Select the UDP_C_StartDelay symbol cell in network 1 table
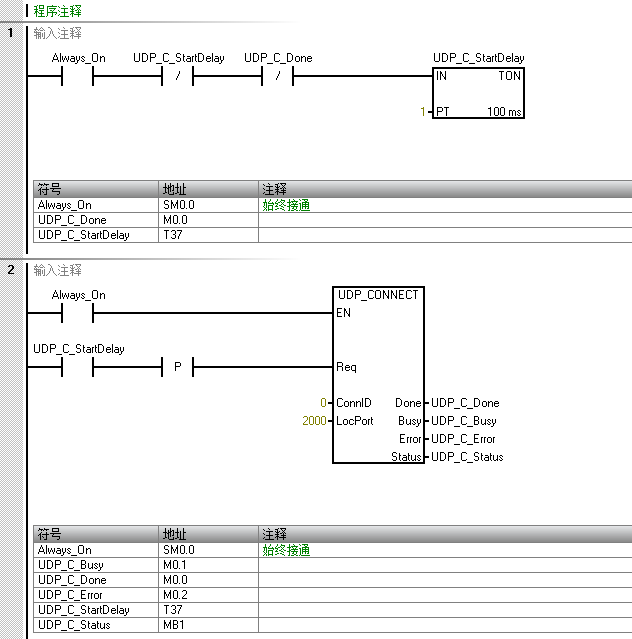Viewport: 632px width, 639px height. point(96,235)
